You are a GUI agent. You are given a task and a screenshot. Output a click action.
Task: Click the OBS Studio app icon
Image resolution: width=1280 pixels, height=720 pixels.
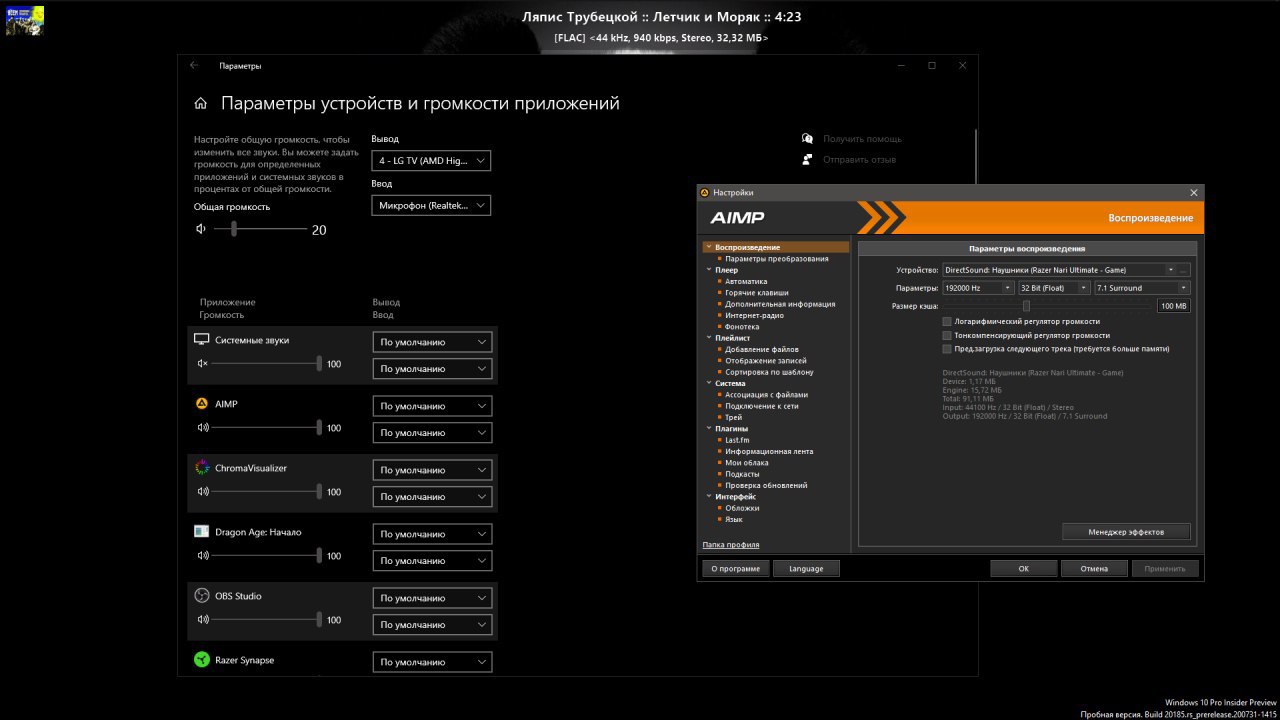click(201, 596)
